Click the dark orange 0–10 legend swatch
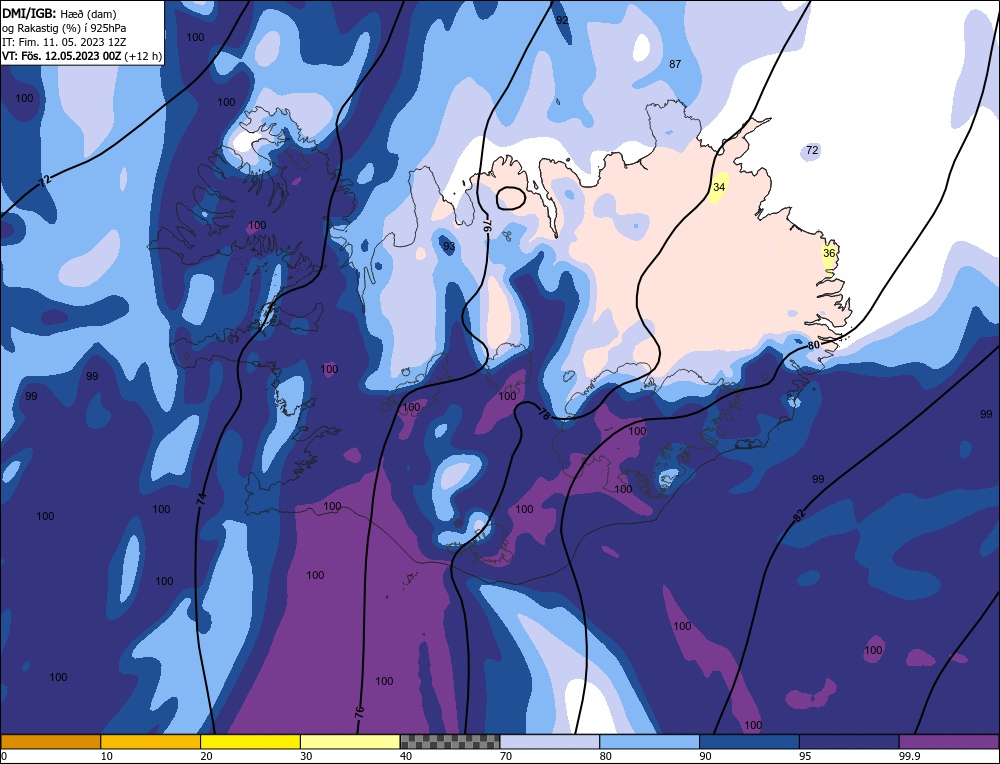Image resolution: width=1000 pixels, height=764 pixels. pyautogui.click(x=50, y=742)
